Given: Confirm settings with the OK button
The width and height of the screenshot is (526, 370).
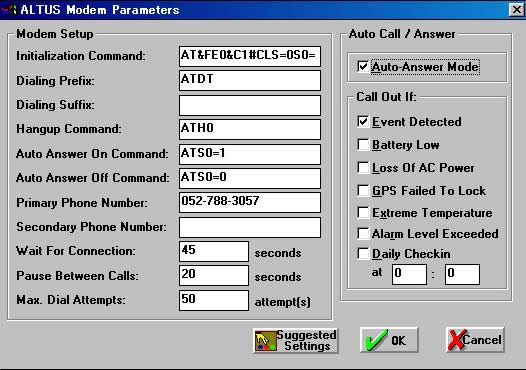Looking at the screenshot, I should pos(389,340).
